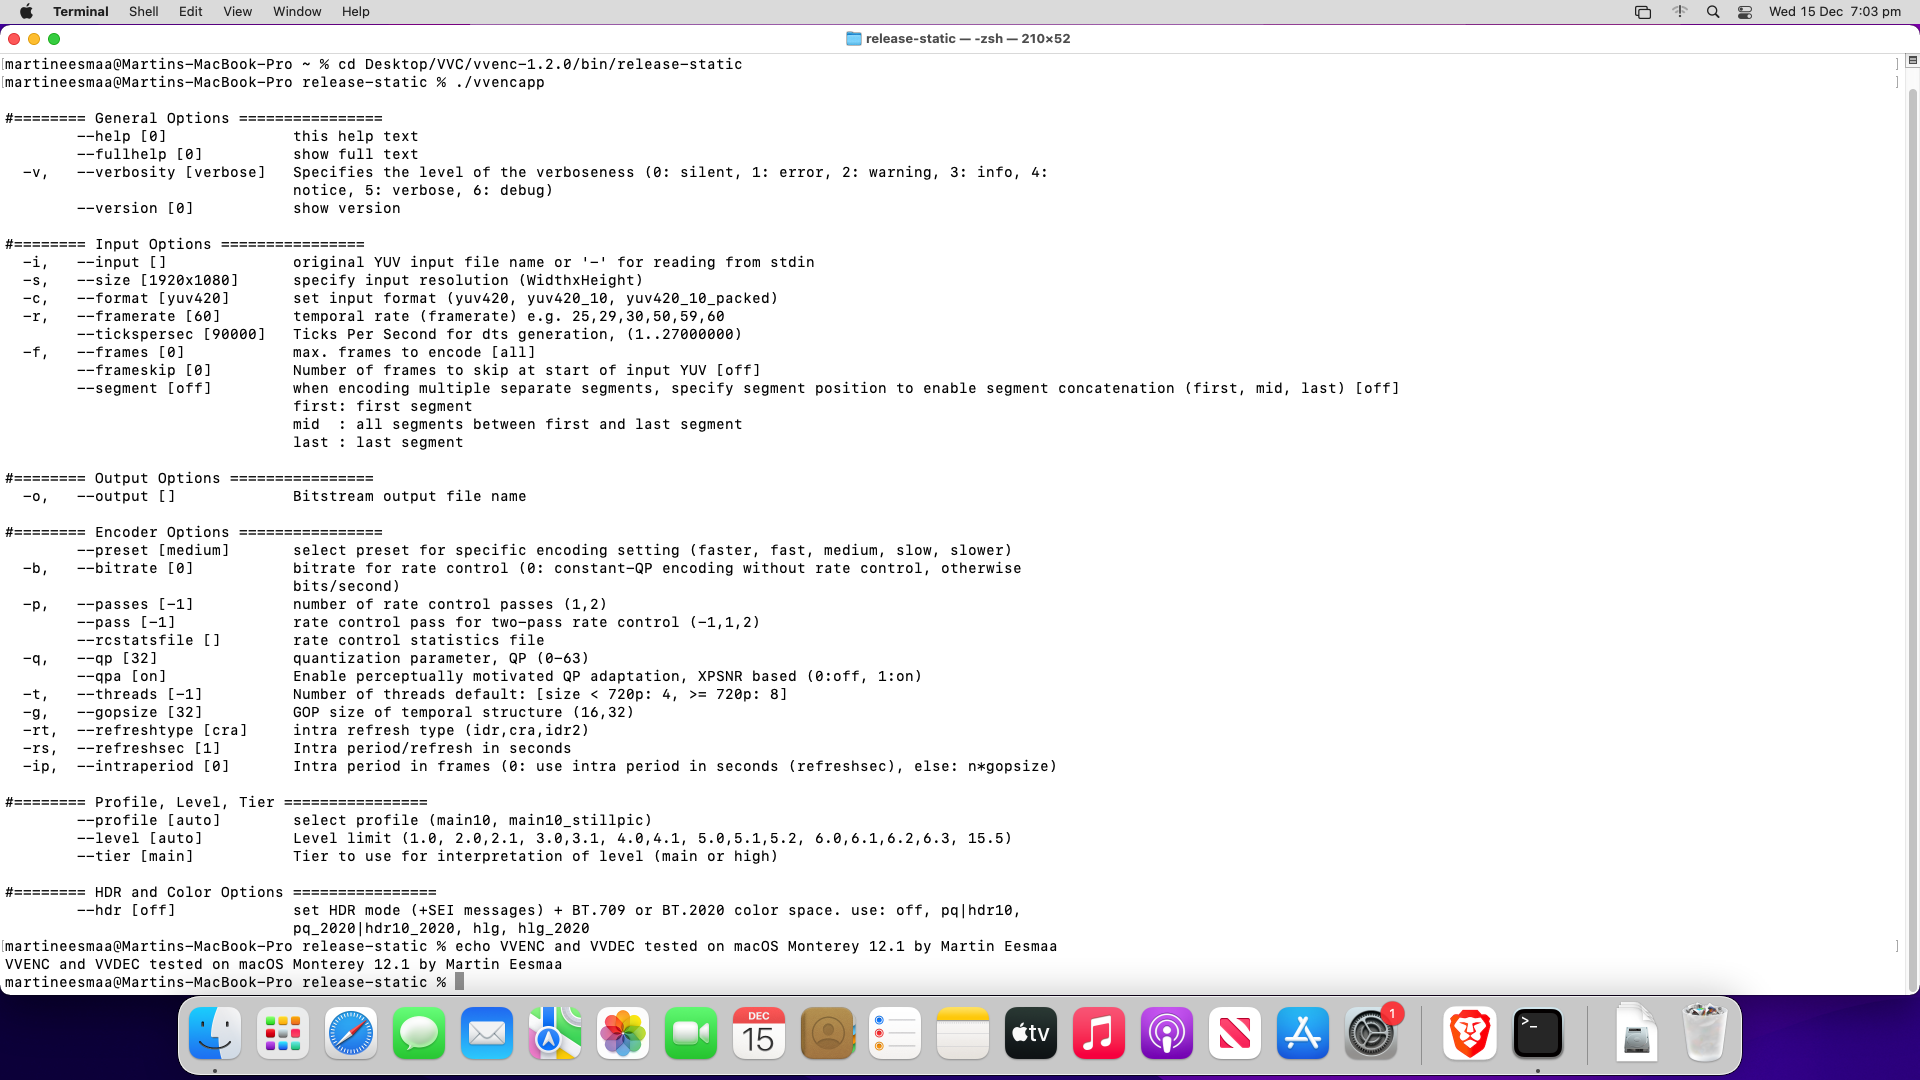Open the Window menu
This screenshot has width=1920, height=1080.
coord(297,12)
